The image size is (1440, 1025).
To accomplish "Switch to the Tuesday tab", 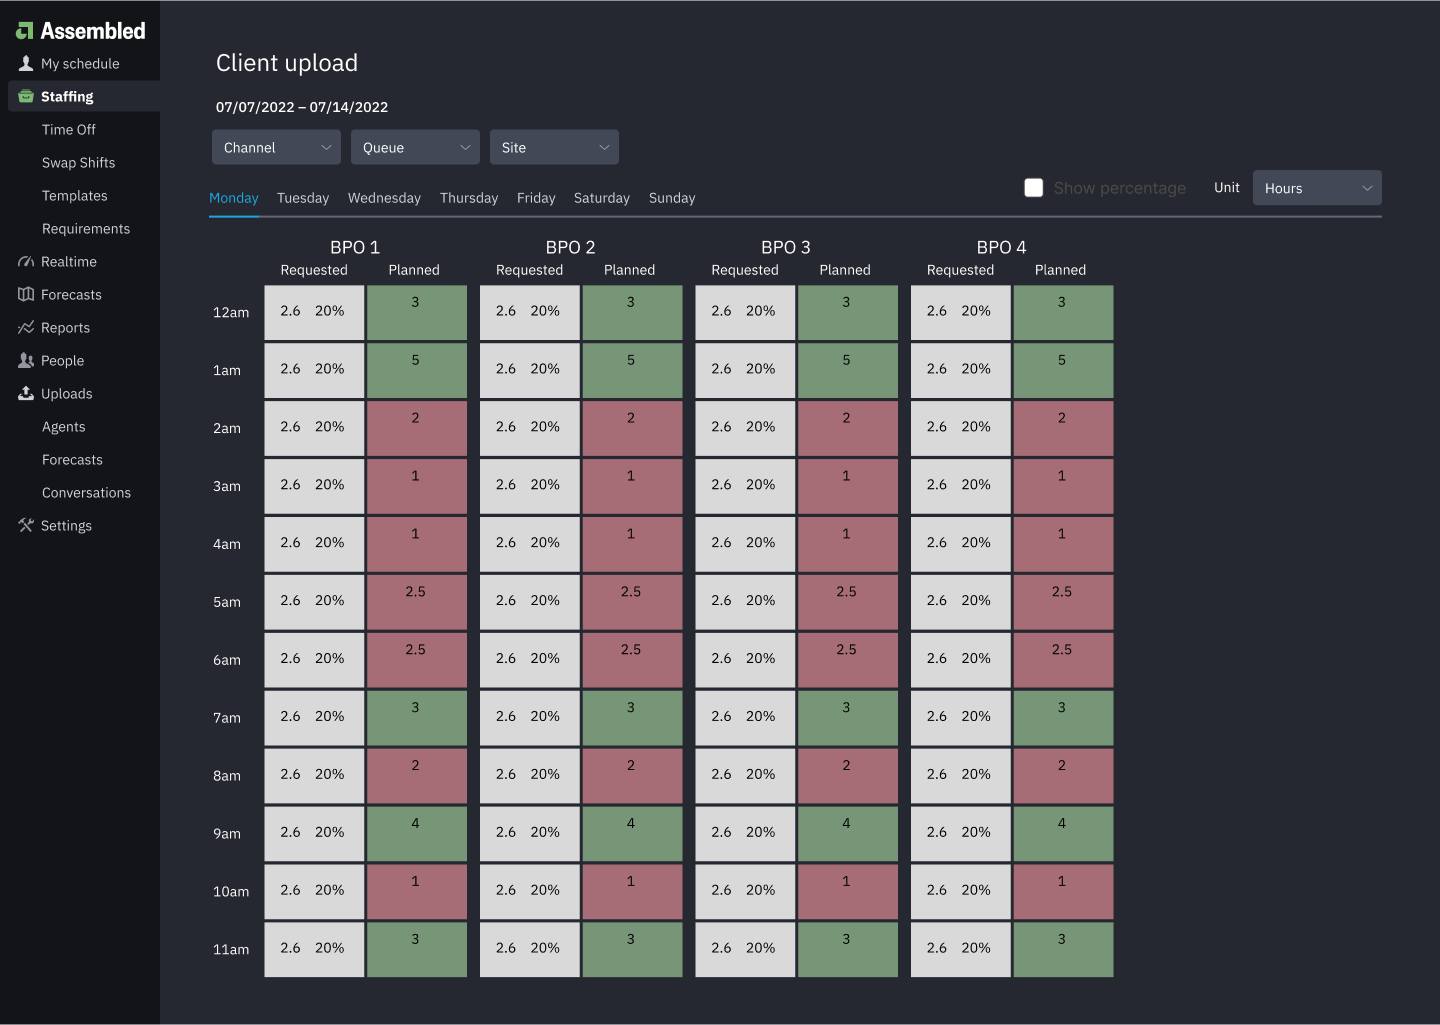I will (303, 198).
